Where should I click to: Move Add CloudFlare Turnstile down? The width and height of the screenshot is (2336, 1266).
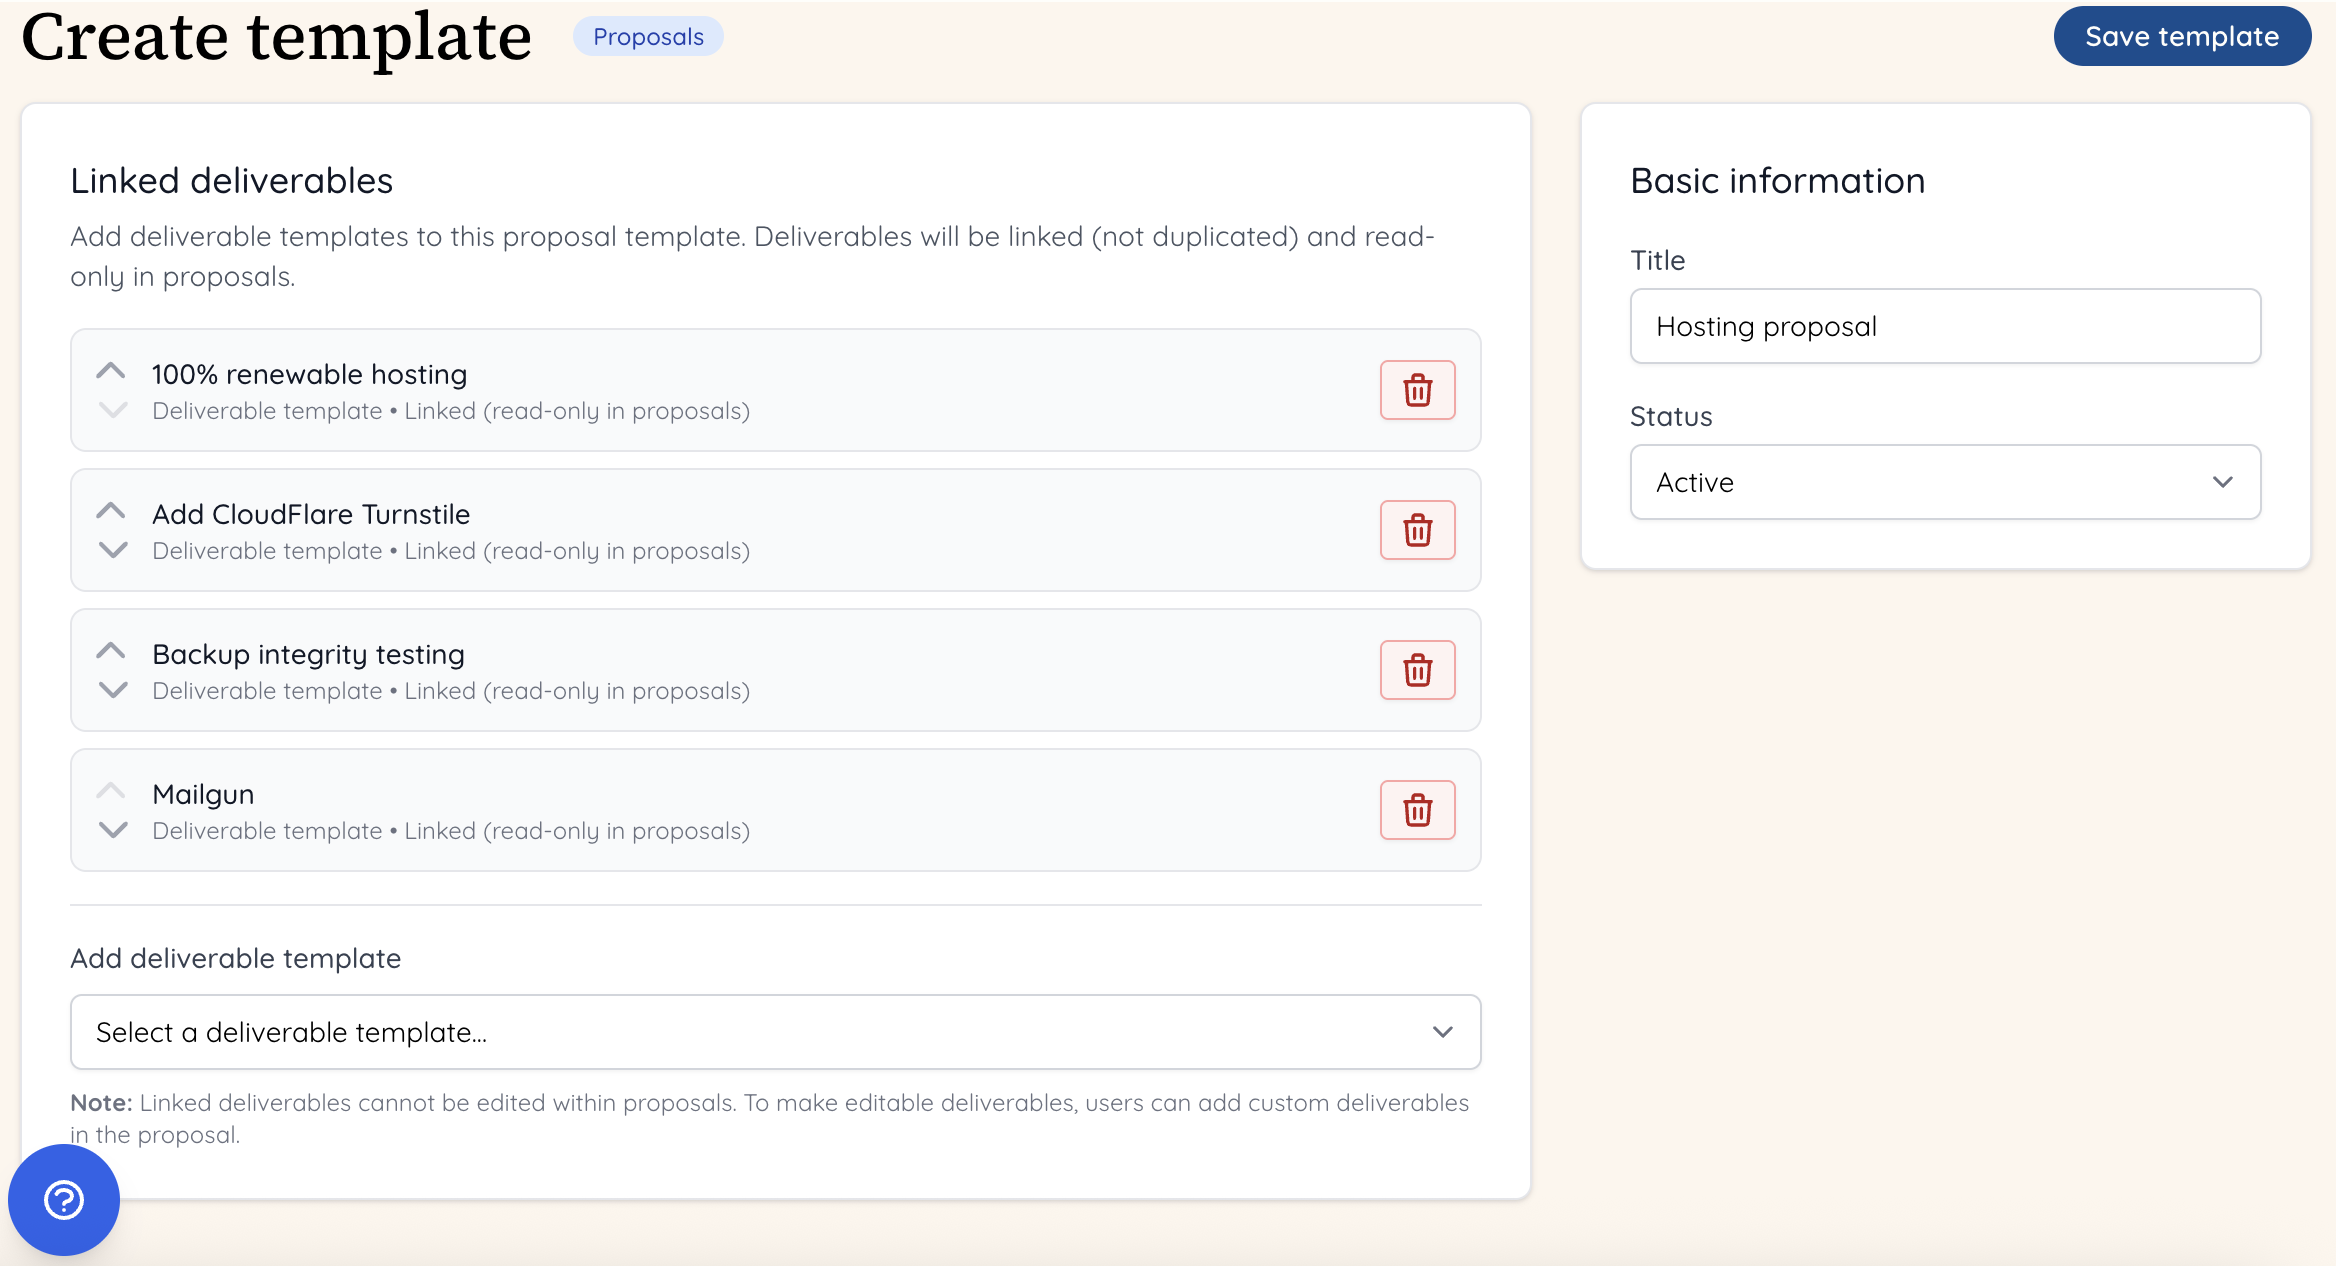(x=113, y=550)
